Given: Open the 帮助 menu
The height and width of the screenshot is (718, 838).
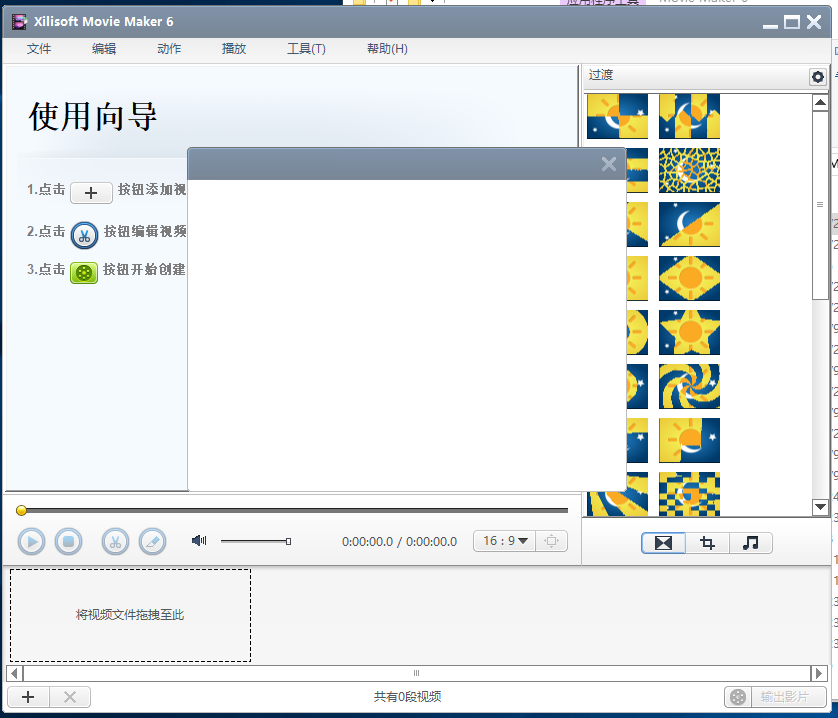Looking at the screenshot, I should (x=386, y=48).
